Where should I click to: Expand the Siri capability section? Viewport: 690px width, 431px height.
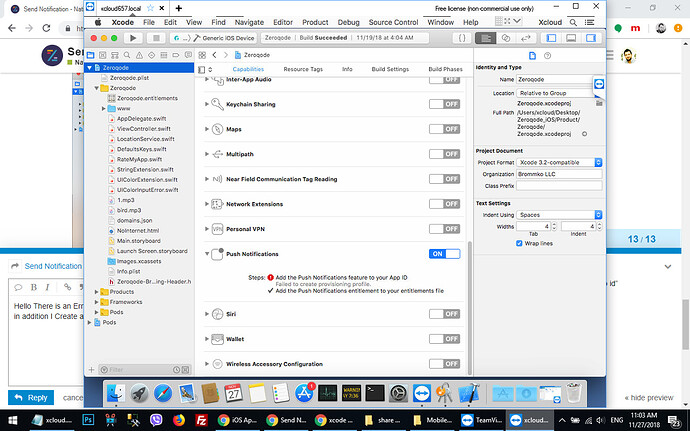pos(207,314)
